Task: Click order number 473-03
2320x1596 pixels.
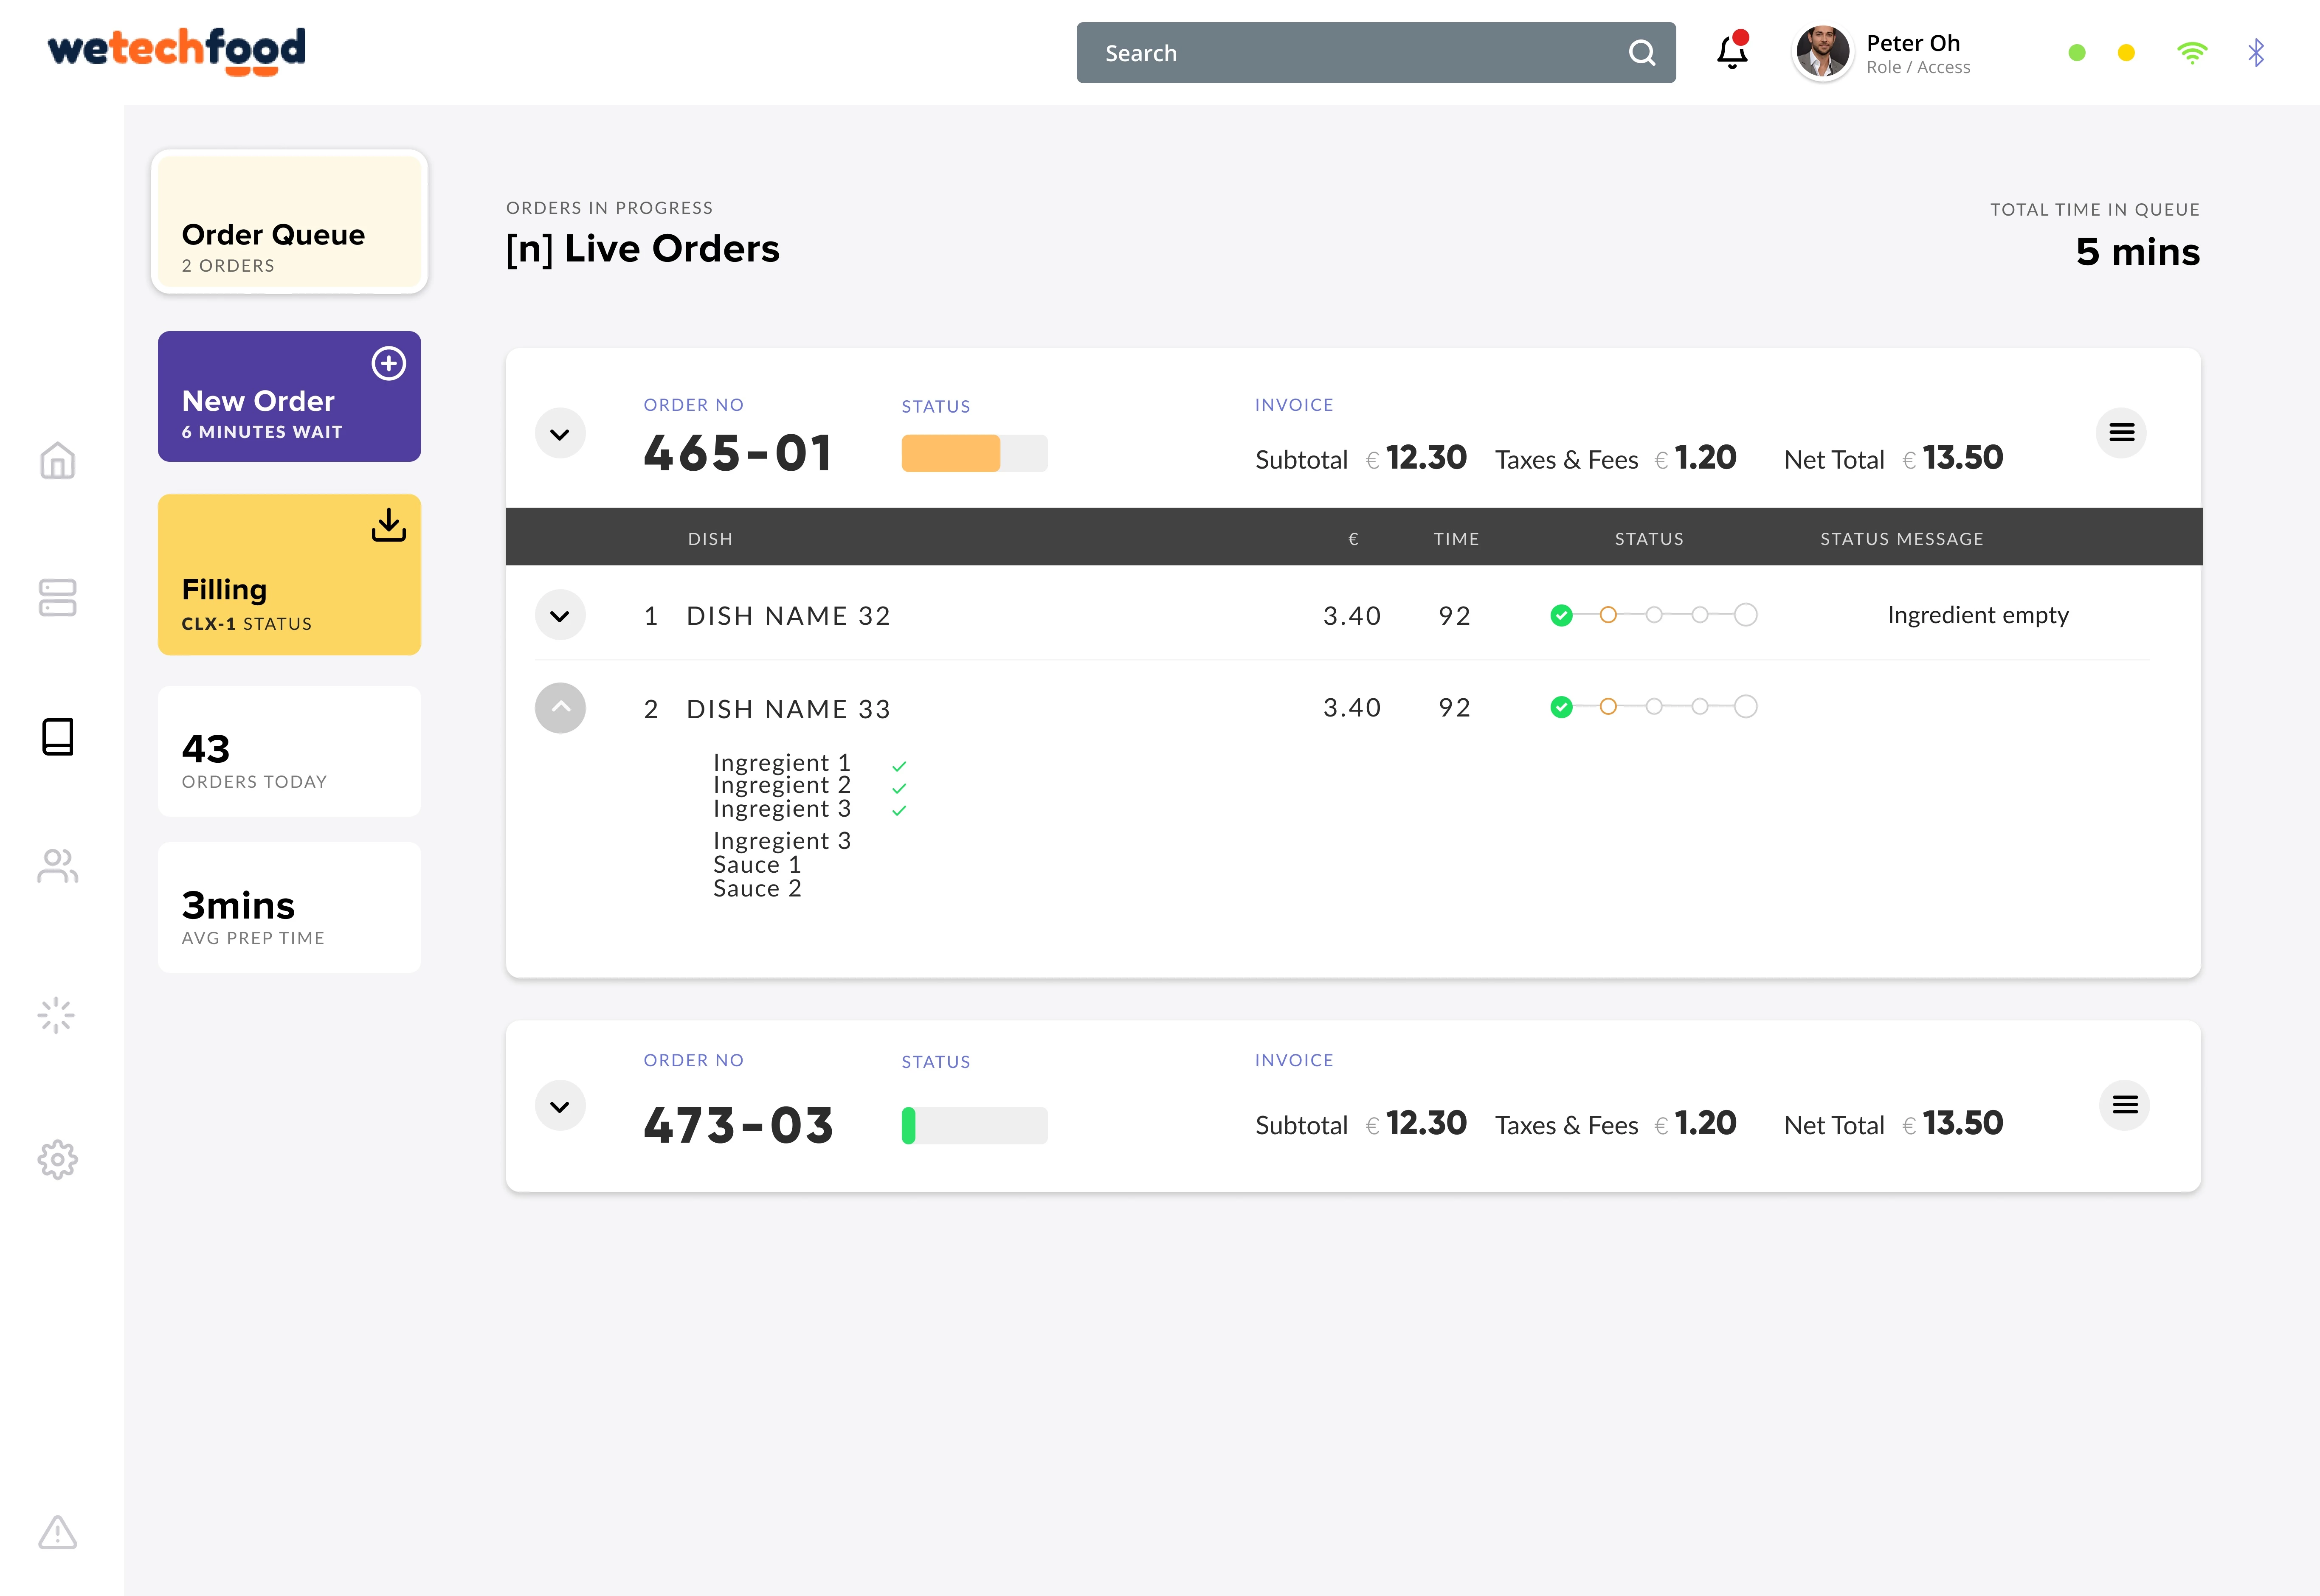Action: 738,1125
